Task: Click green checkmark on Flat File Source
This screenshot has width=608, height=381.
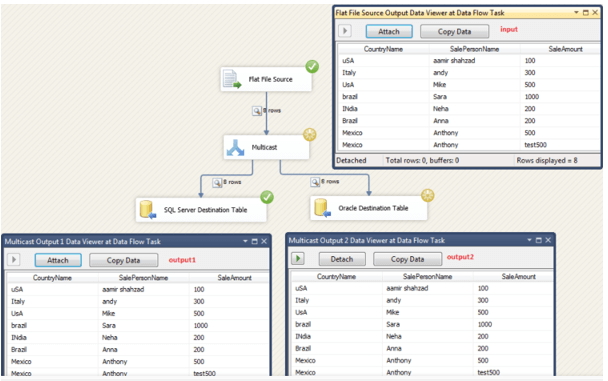Action: pos(312,67)
